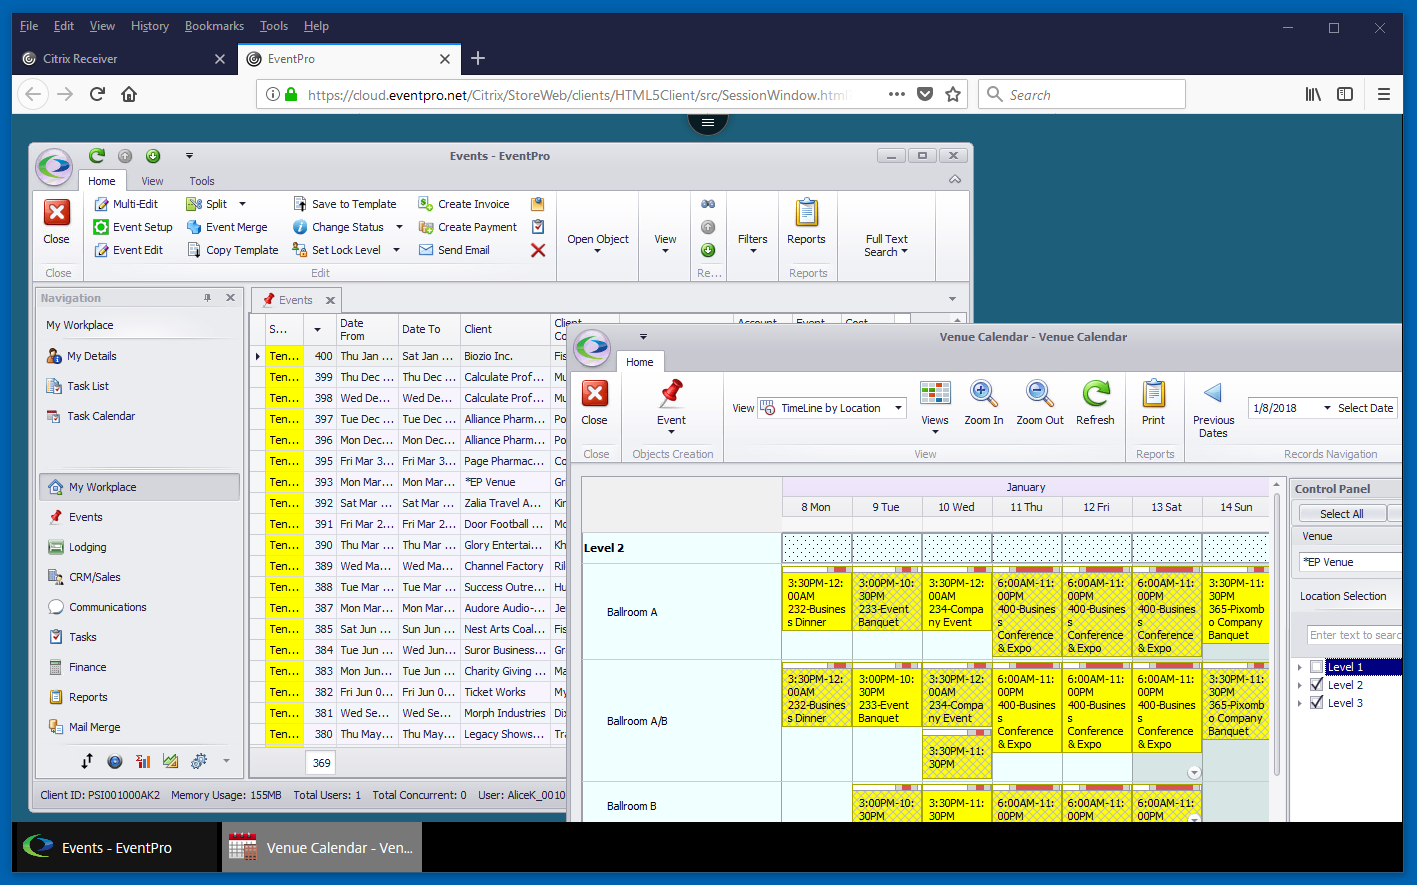1417x885 pixels.
Task: Click Events - EventPro taskbar item
Action: (116, 847)
